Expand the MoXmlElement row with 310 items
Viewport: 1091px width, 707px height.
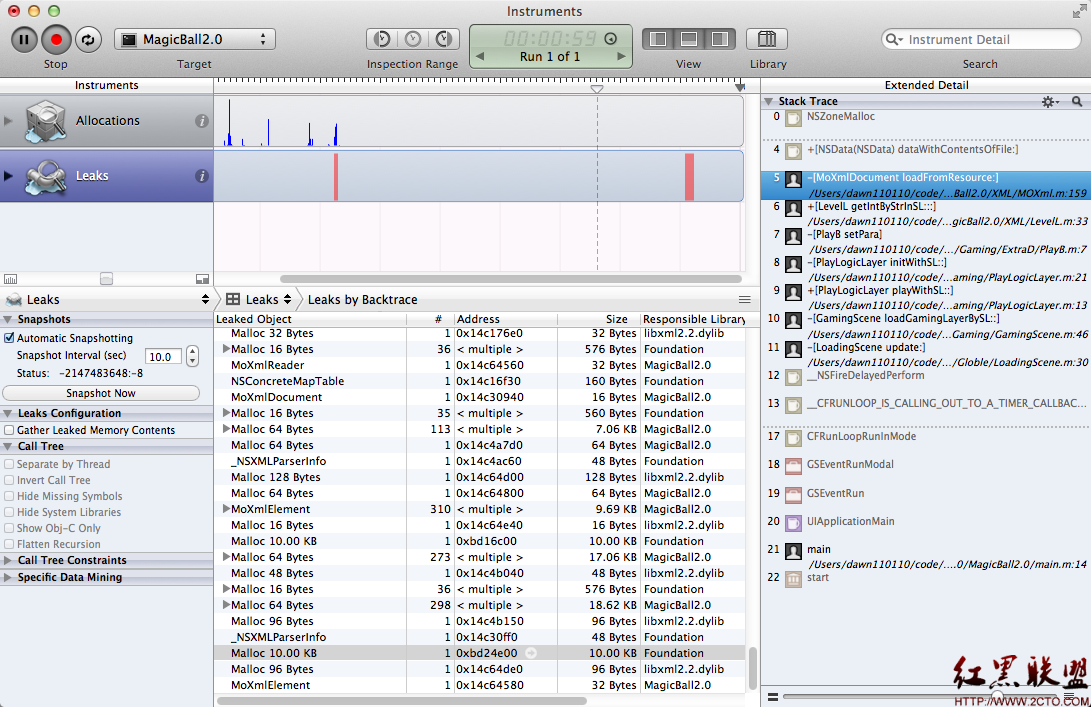226,509
